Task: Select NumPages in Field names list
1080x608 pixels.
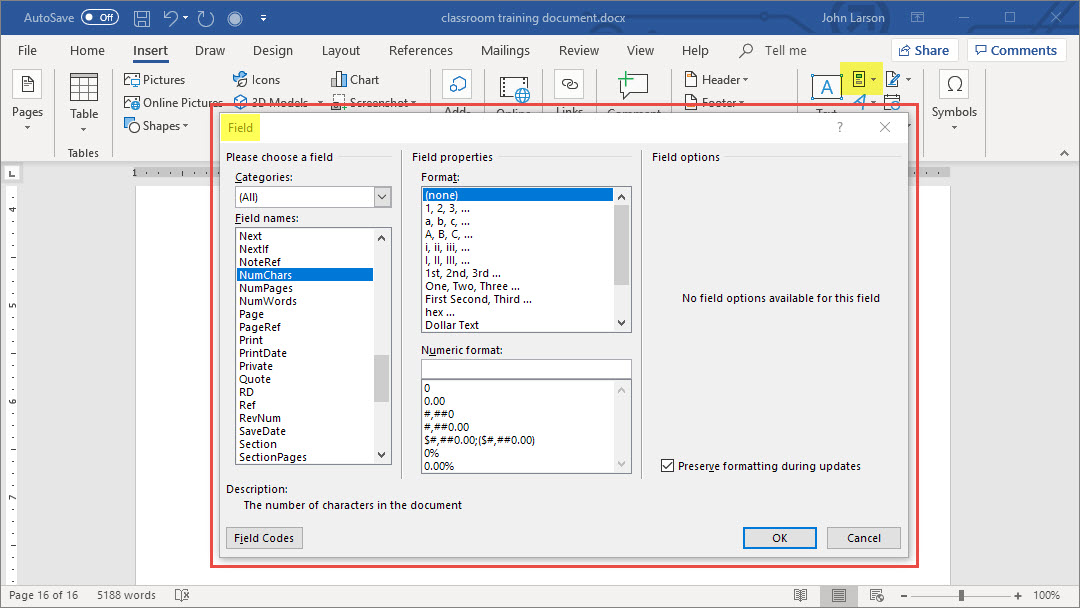Action: [x=266, y=288]
